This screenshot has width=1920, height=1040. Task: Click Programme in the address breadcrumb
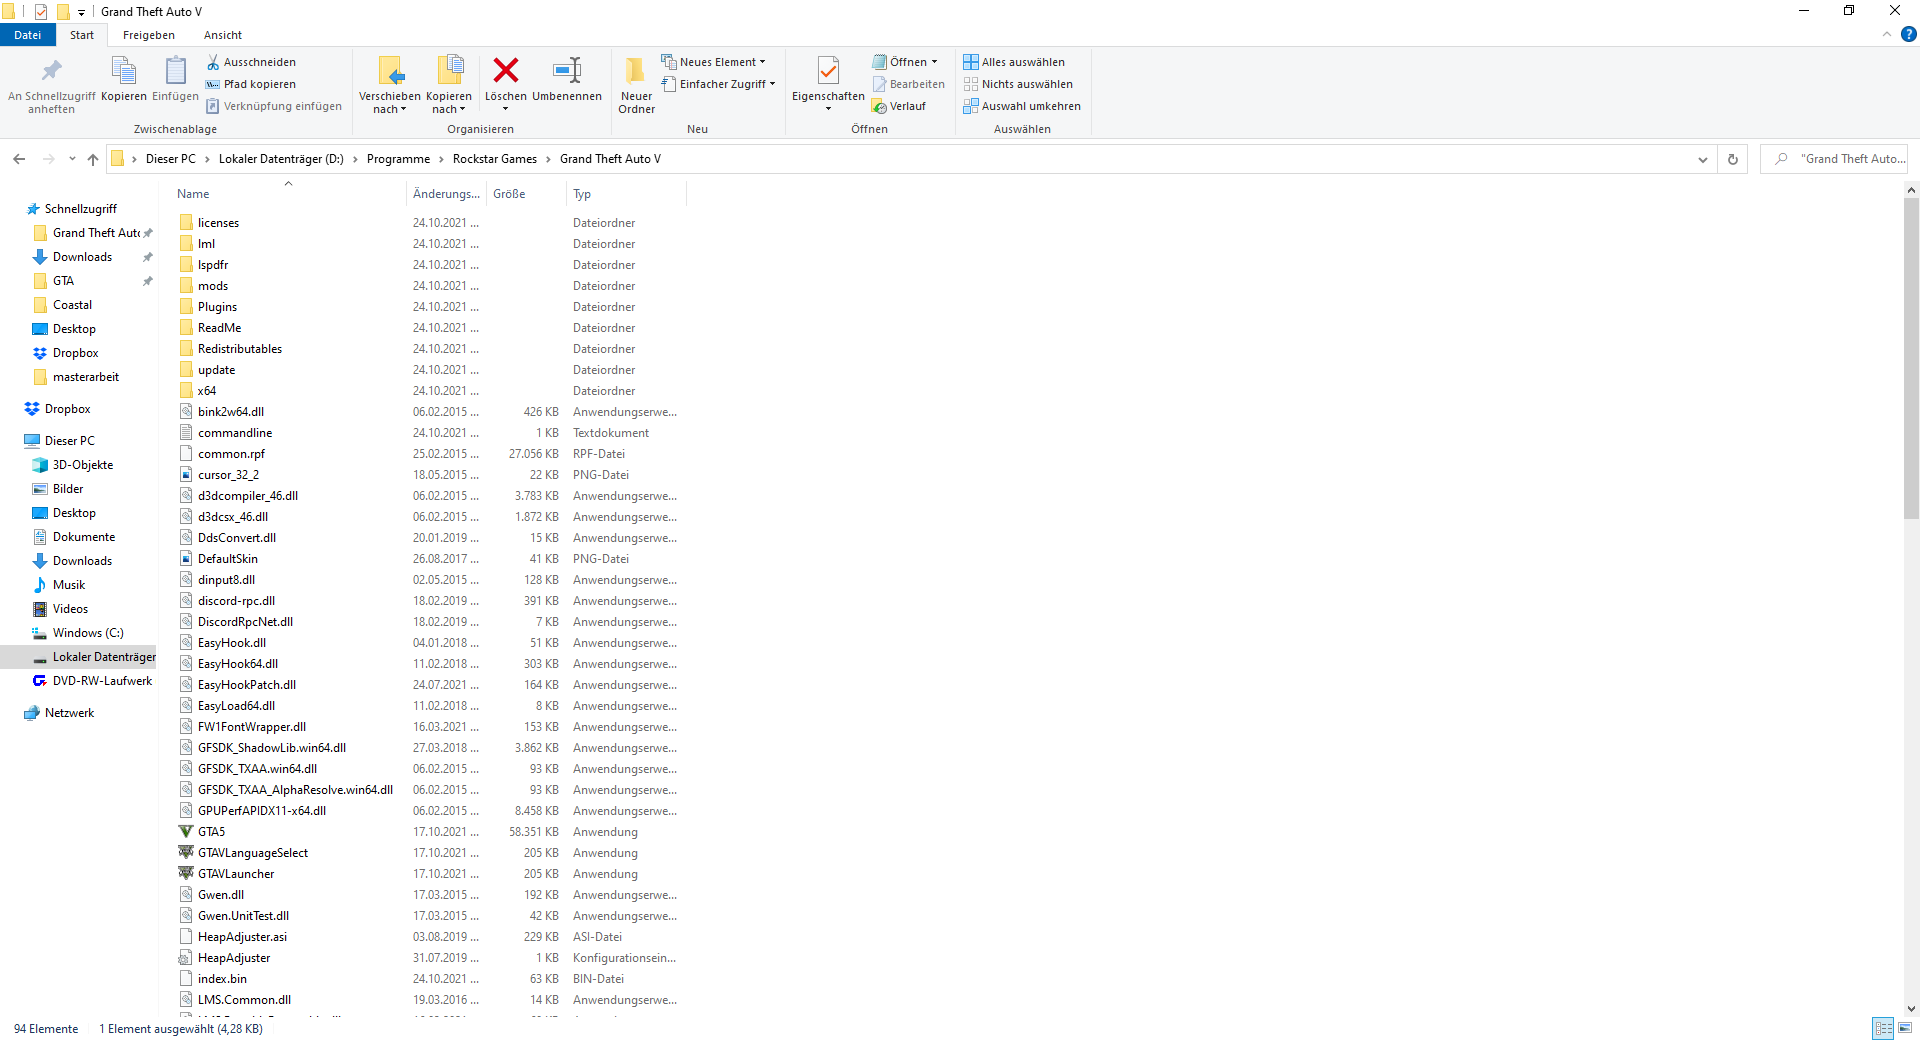pos(398,159)
